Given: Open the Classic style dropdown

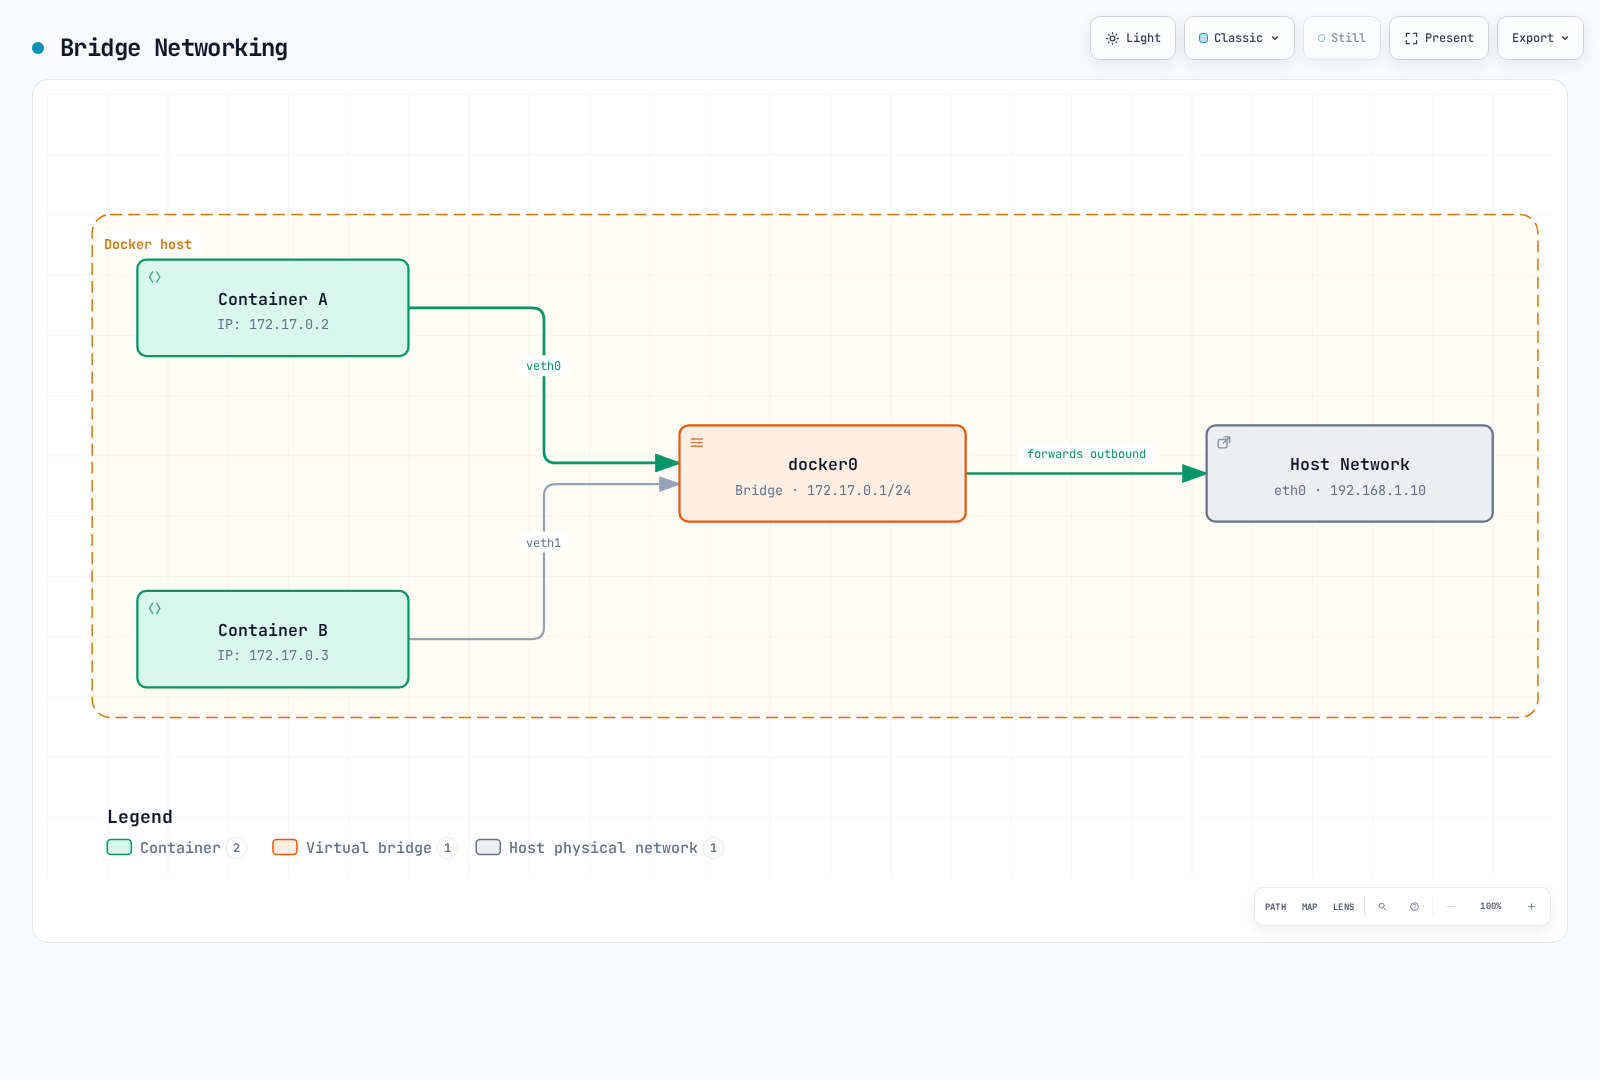Looking at the screenshot, I should [1239, 38].
